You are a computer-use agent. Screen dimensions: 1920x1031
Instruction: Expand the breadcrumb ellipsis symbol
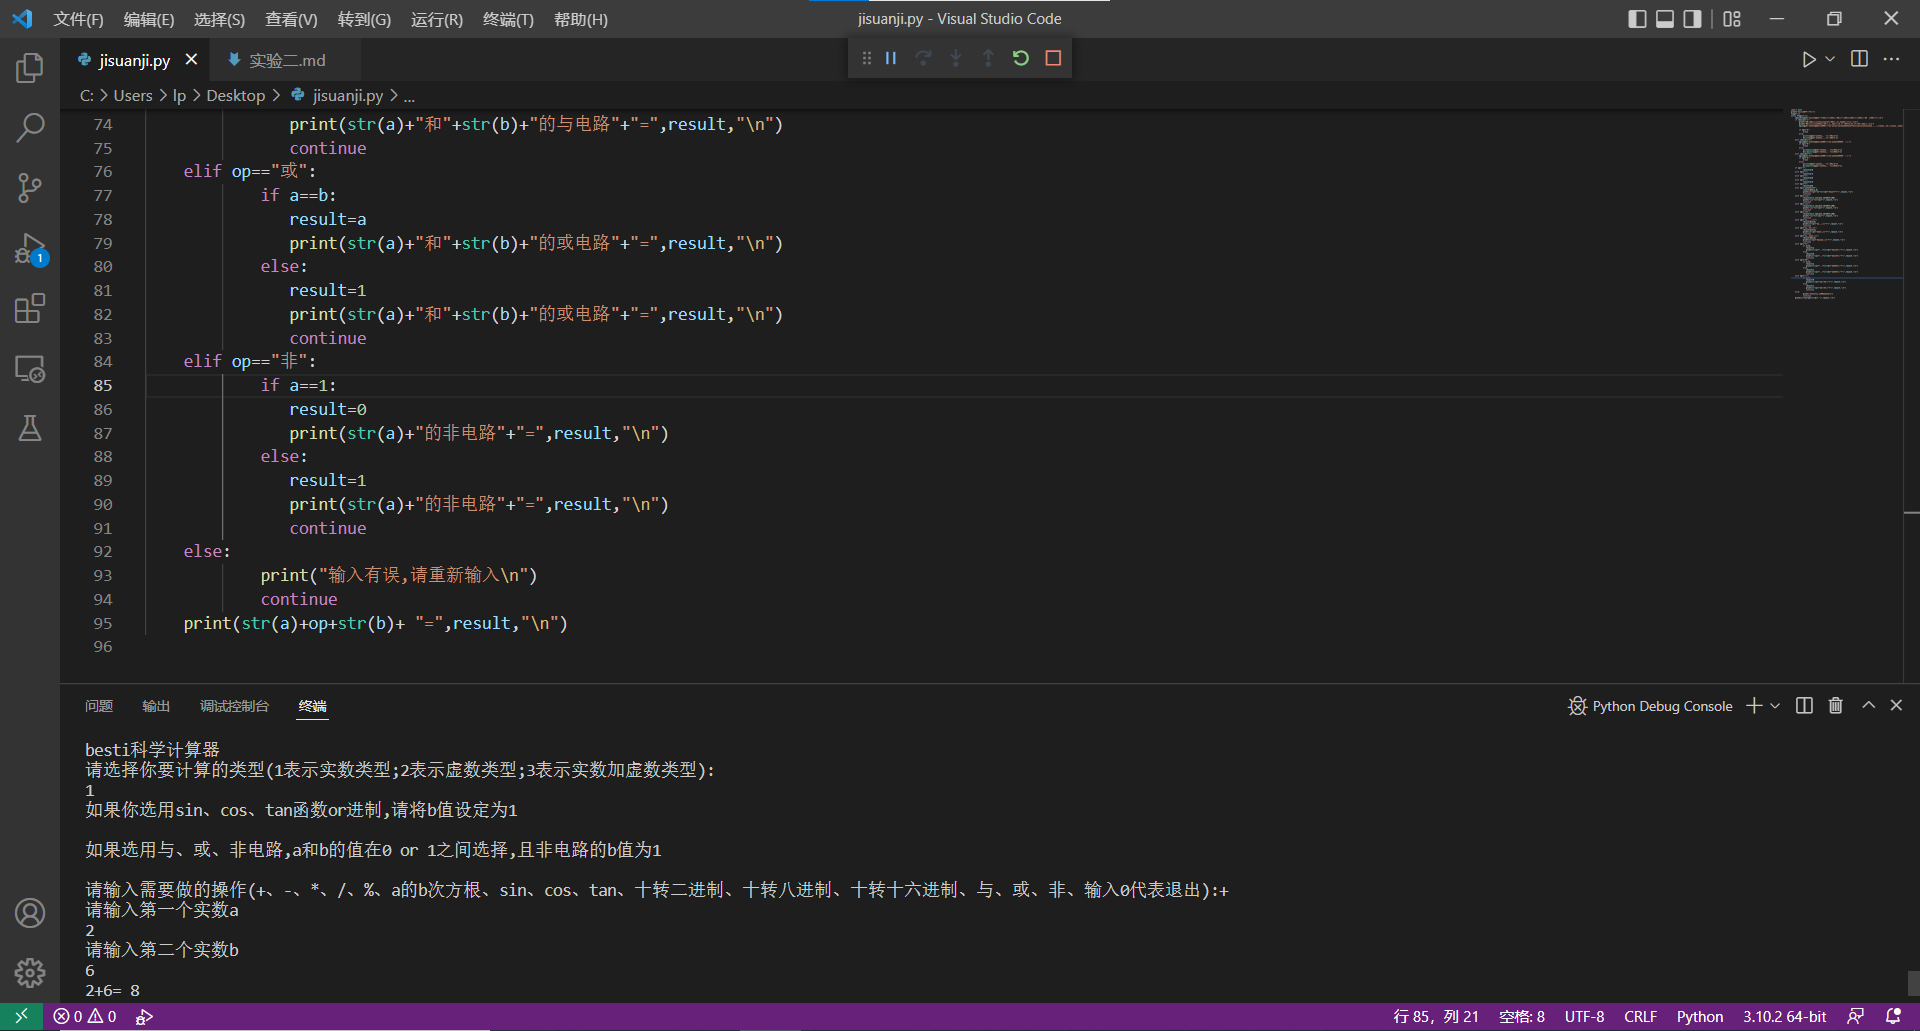click(x=409, y=96)
